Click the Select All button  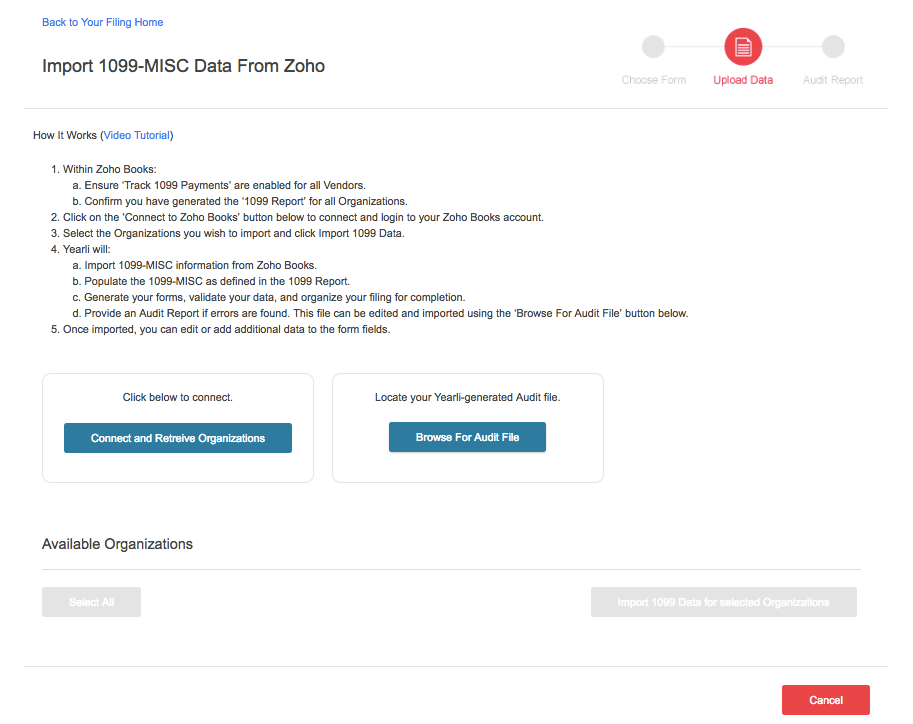pyautogui.click(x=91, y=602)
